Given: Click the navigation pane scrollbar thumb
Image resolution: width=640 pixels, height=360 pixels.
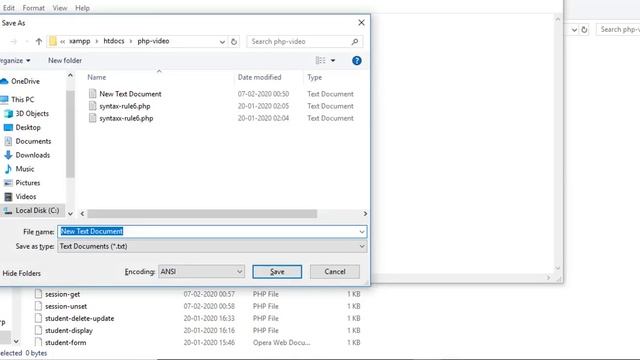Looking at the screenshot, I should coord(70,134).
